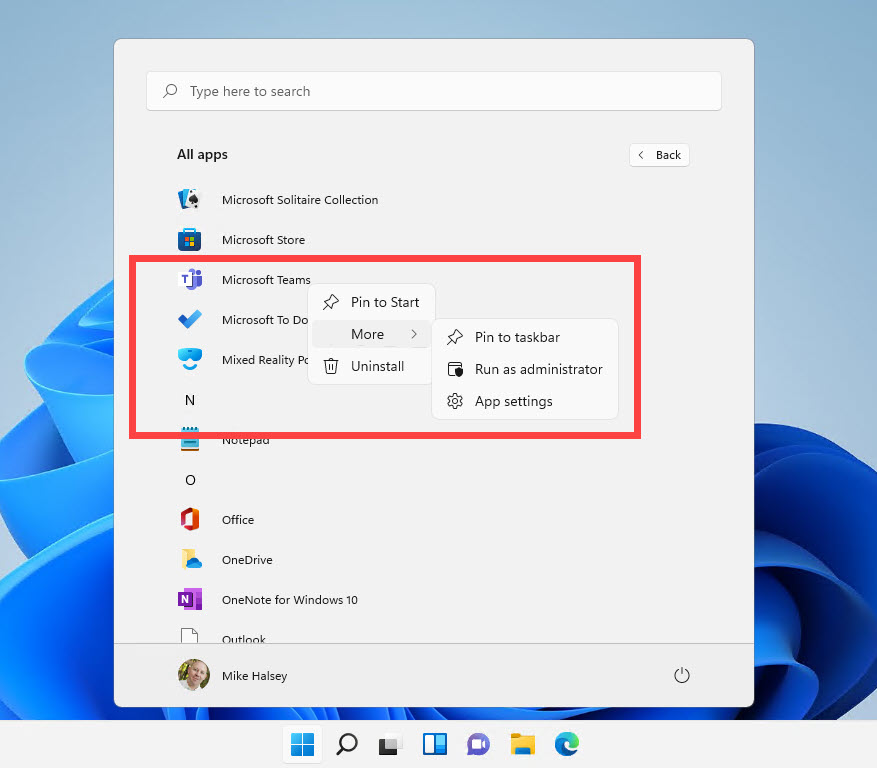Click the Microsoft Teams icon
Image resolution: width=877 pixels, height=768 pixels.
click(x=190, y=280)
